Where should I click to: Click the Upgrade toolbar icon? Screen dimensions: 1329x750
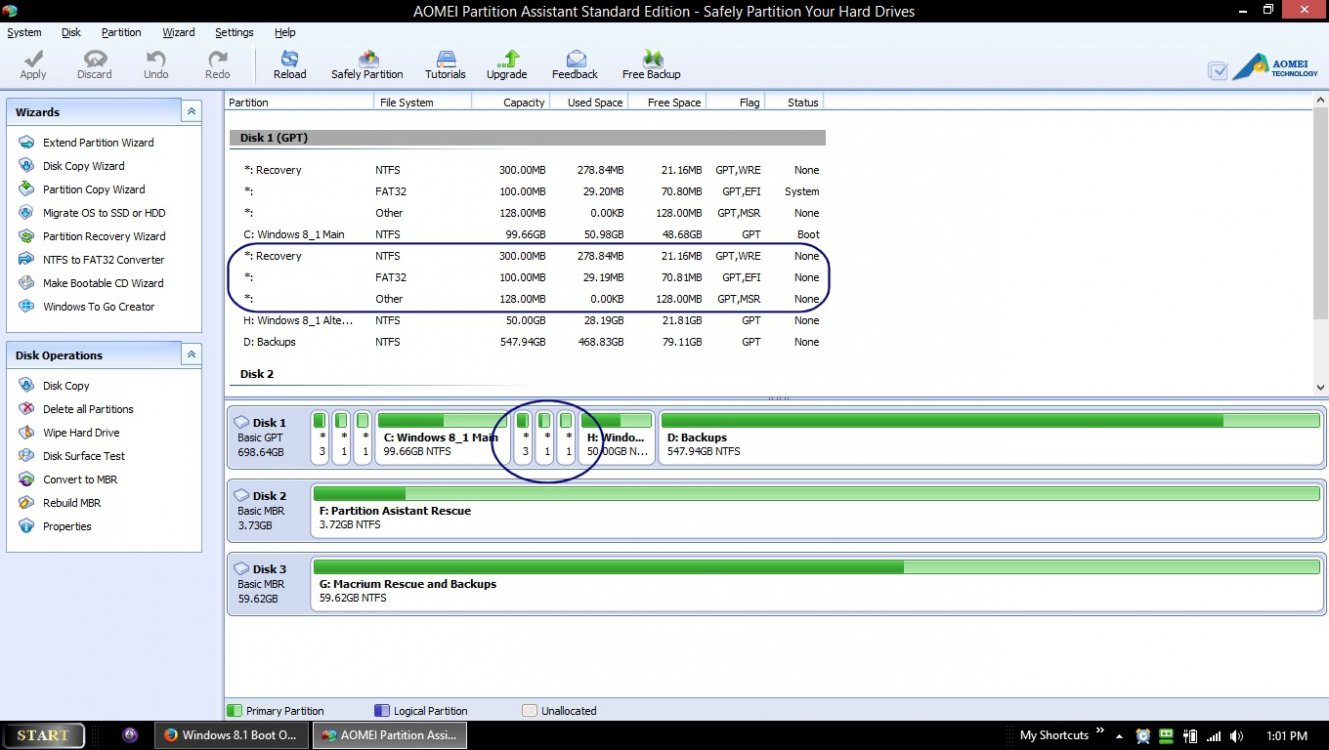coord(507,65)
